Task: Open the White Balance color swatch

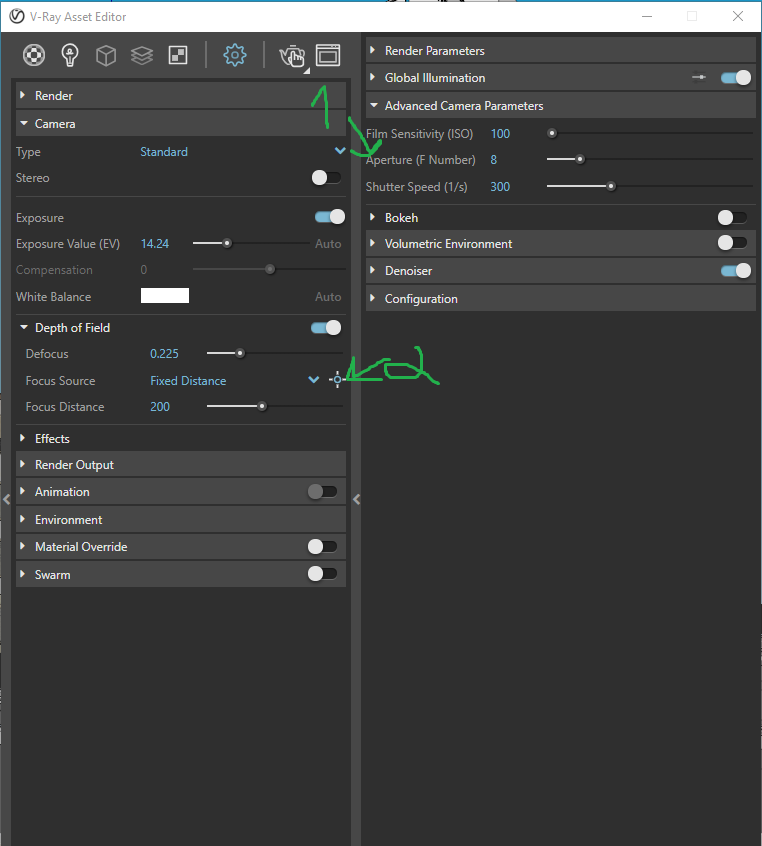Action: point(165,296)
